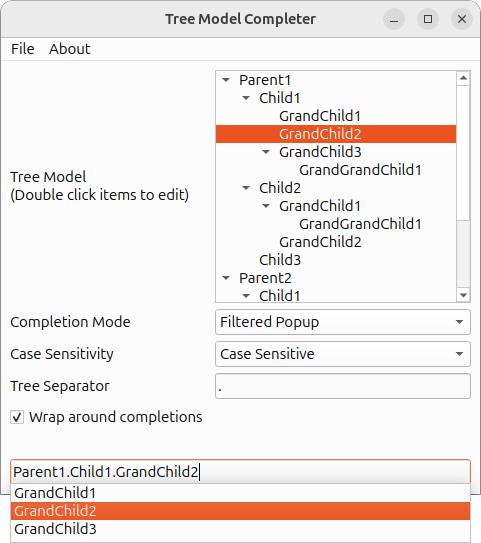The width and height of the screenshot is (481, 543).
Task: Open the File menu
Action: coord(23,49)
